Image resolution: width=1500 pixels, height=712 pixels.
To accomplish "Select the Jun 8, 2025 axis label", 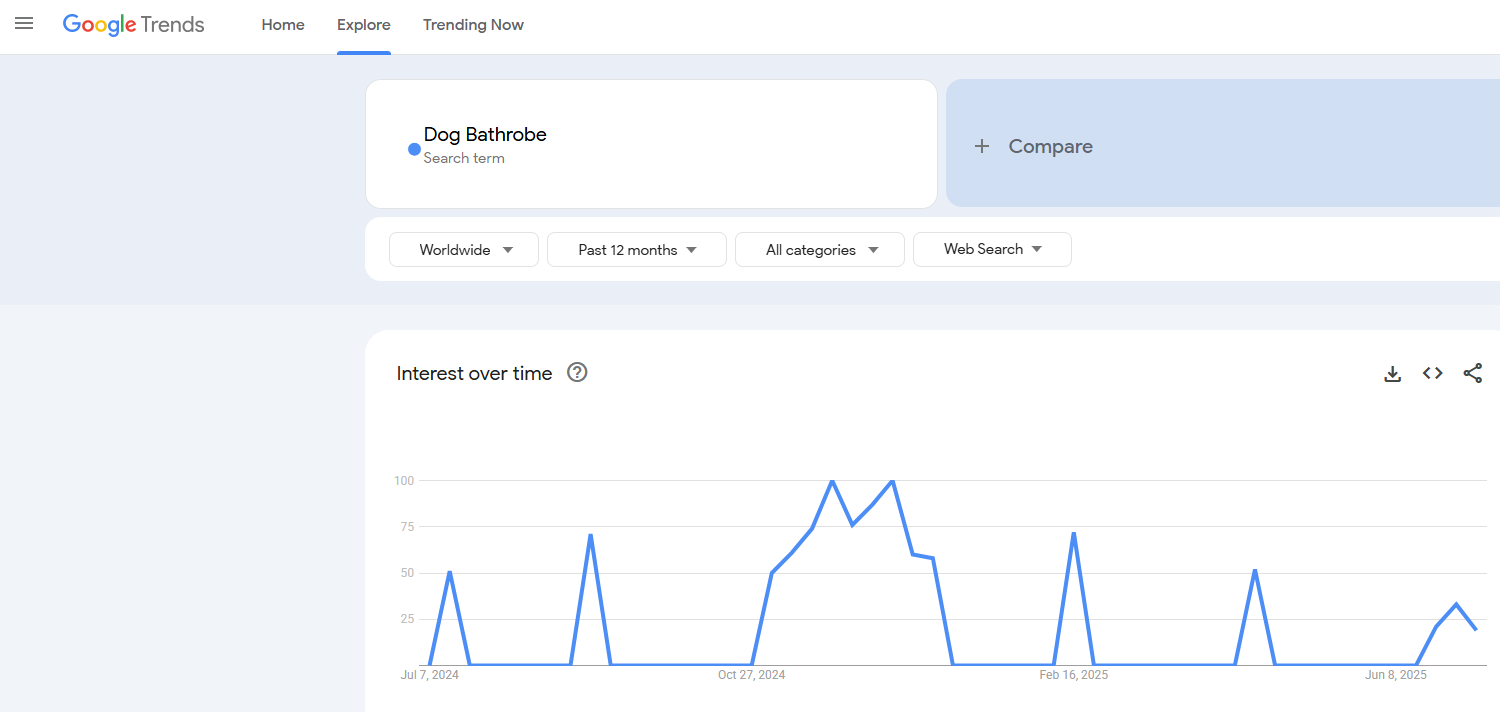I will pos(1395,675).
